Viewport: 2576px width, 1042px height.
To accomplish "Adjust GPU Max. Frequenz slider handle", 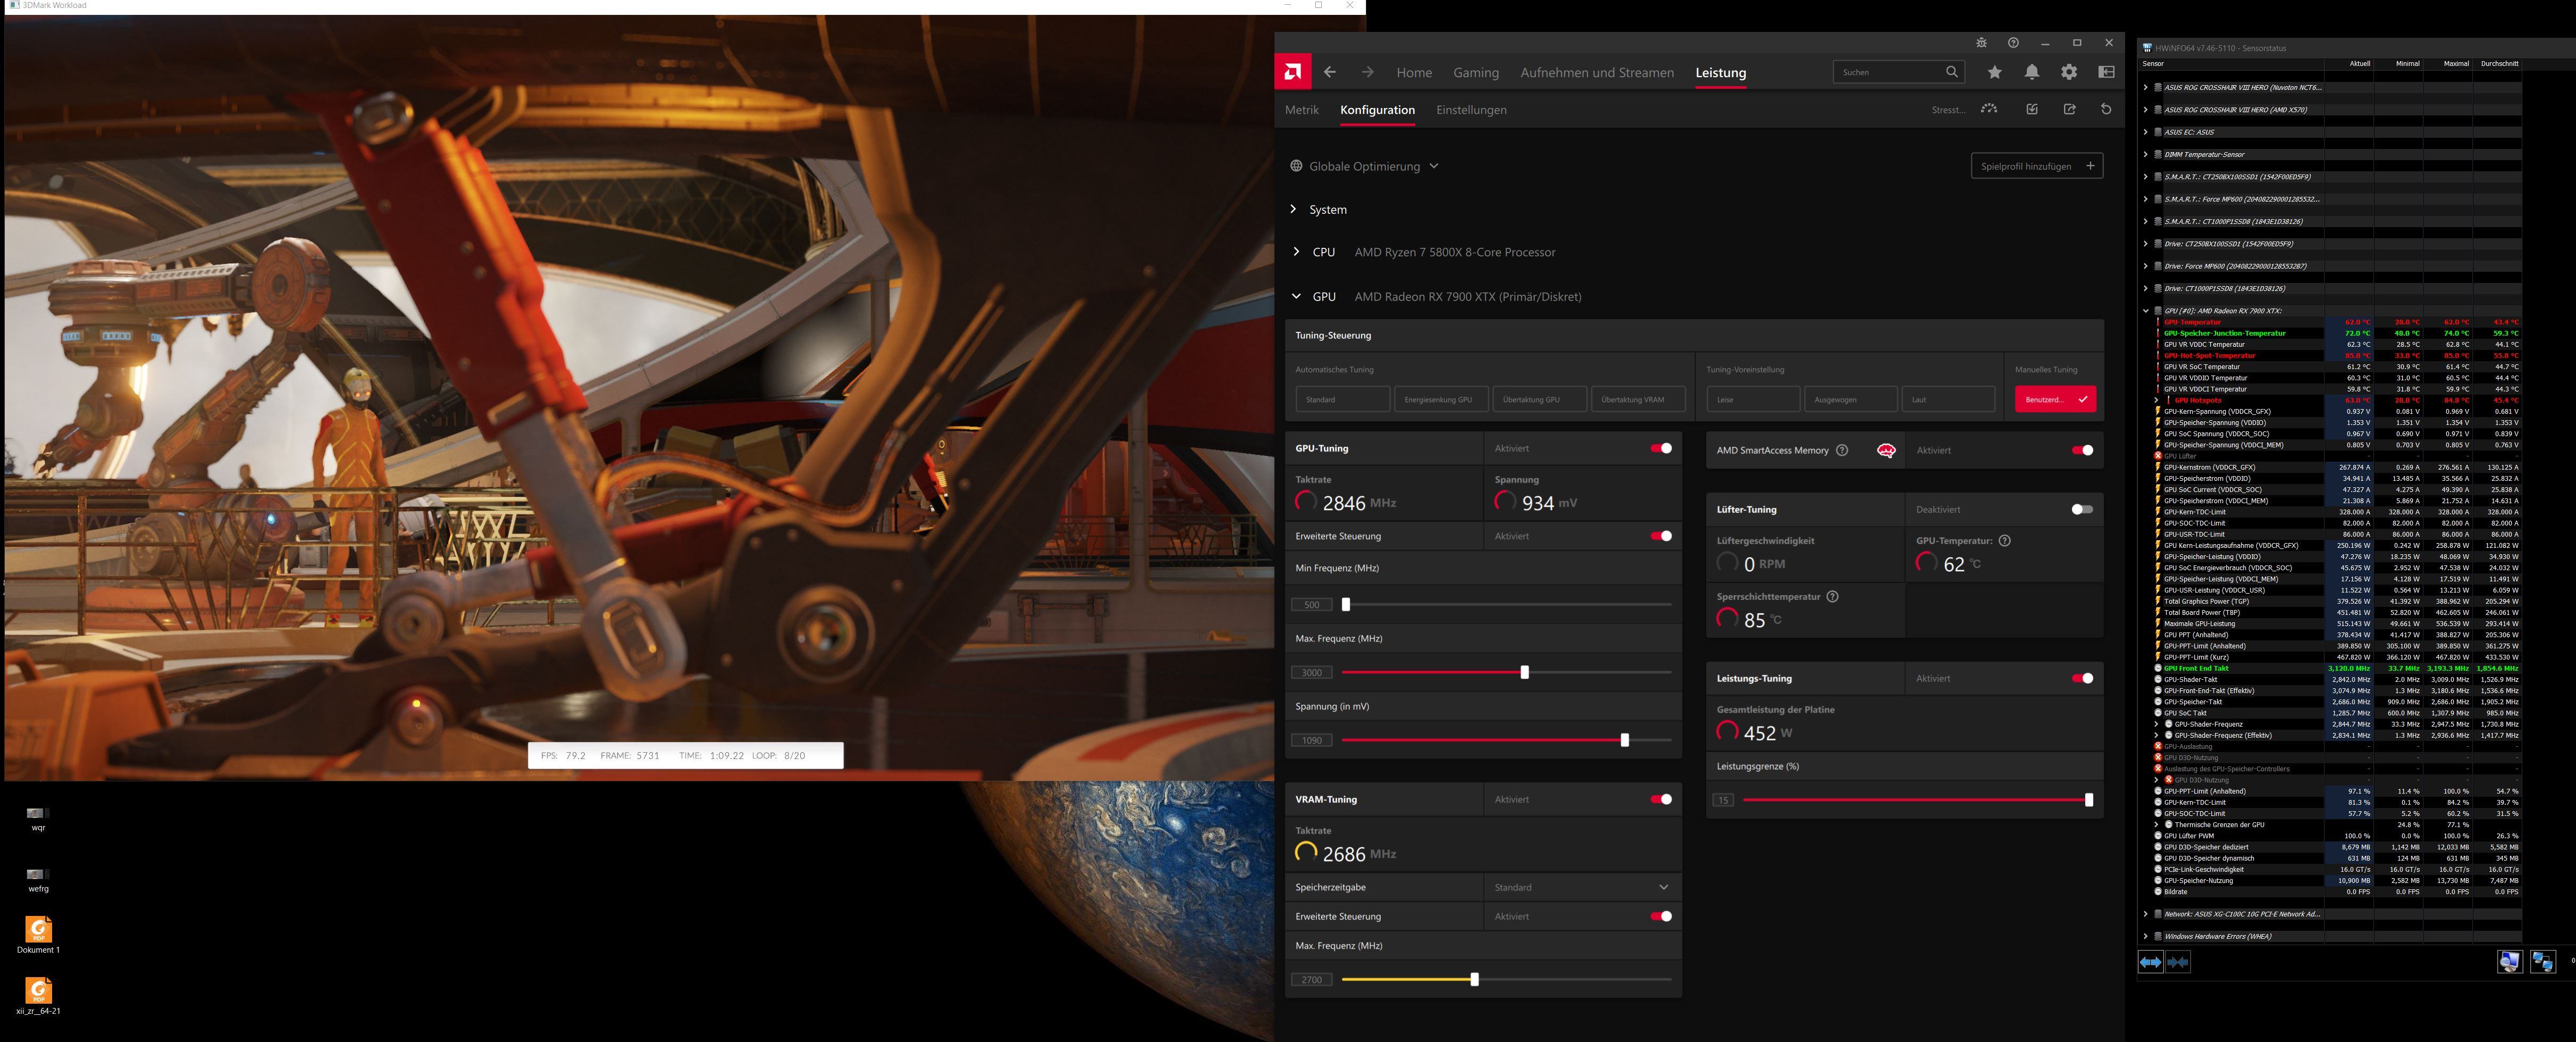I will point(1524,672).
